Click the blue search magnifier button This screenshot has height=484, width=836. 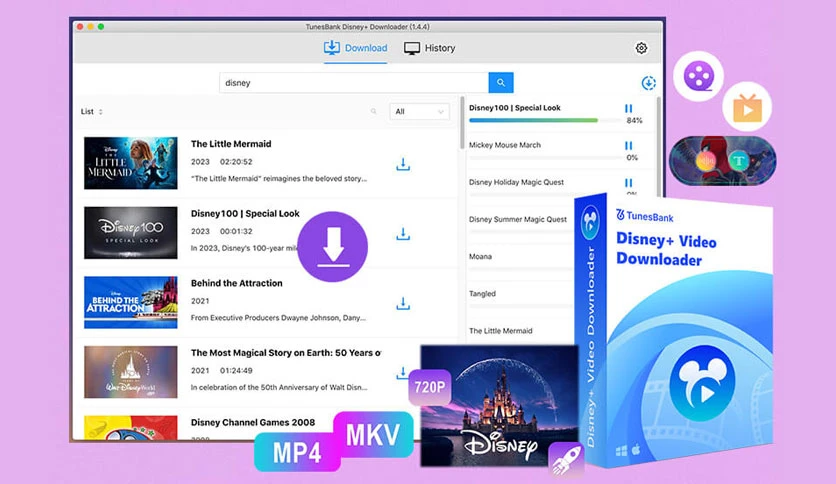tap(501, 83)
